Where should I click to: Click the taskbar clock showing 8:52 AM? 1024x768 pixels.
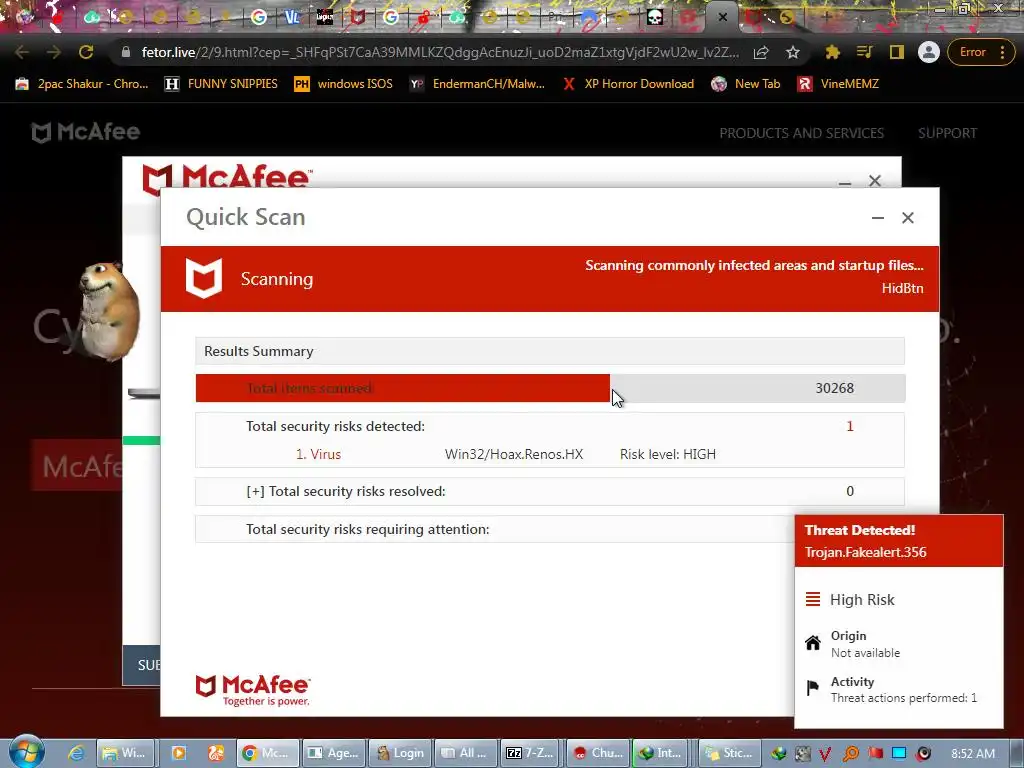coord(973,754)
